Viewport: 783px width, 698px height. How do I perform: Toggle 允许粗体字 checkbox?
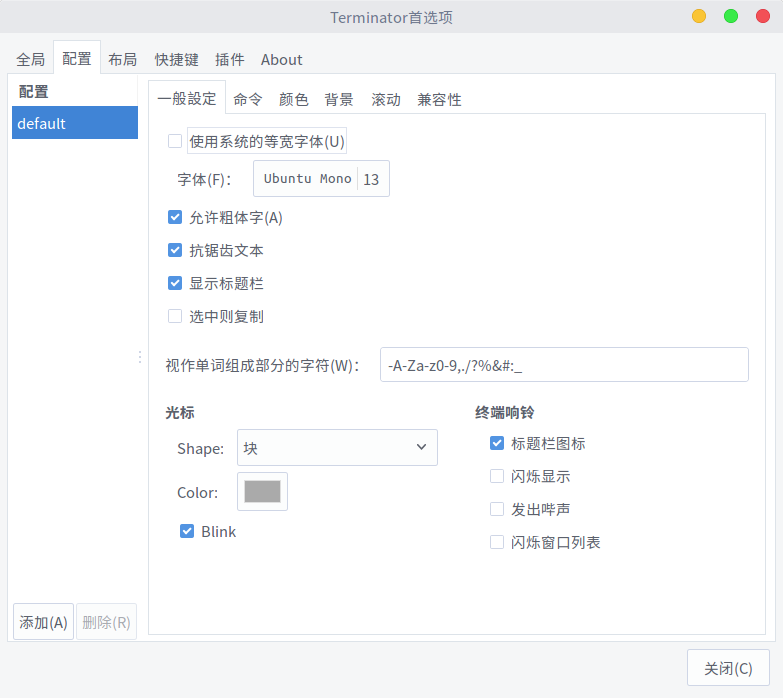tap(175, 217)
